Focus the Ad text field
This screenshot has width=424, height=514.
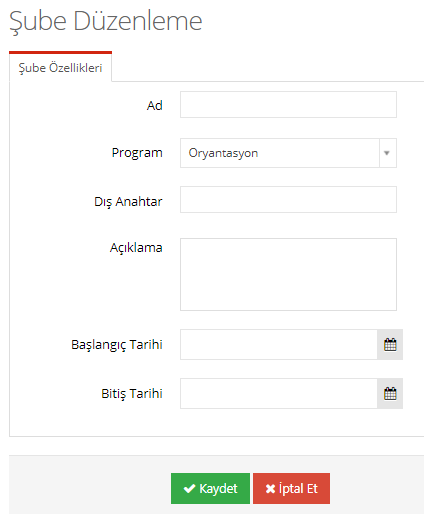pos(288,104)
